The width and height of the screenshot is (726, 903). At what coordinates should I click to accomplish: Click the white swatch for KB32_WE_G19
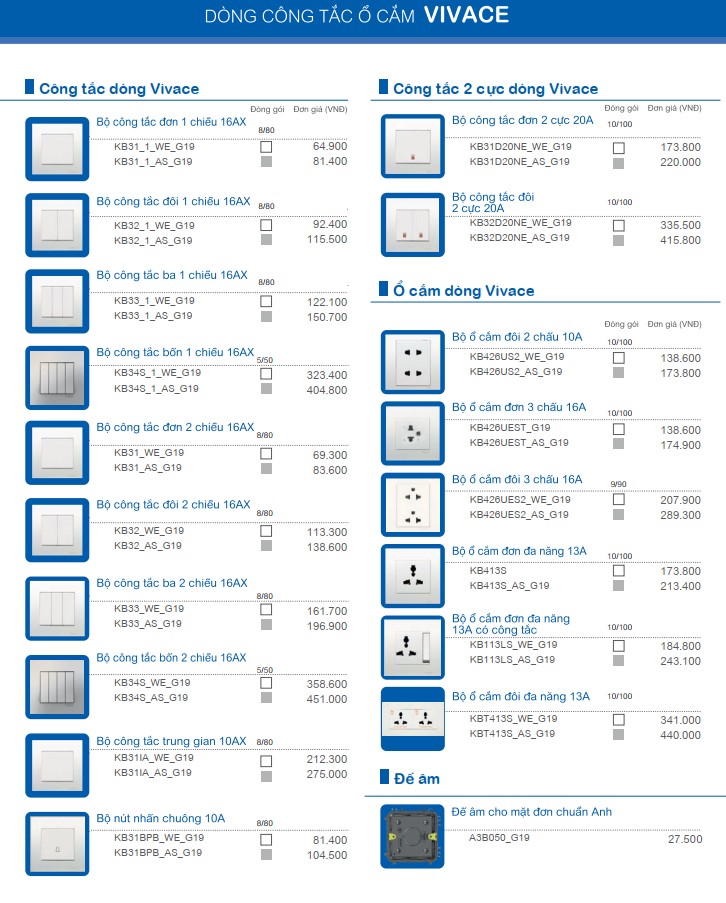266,530
